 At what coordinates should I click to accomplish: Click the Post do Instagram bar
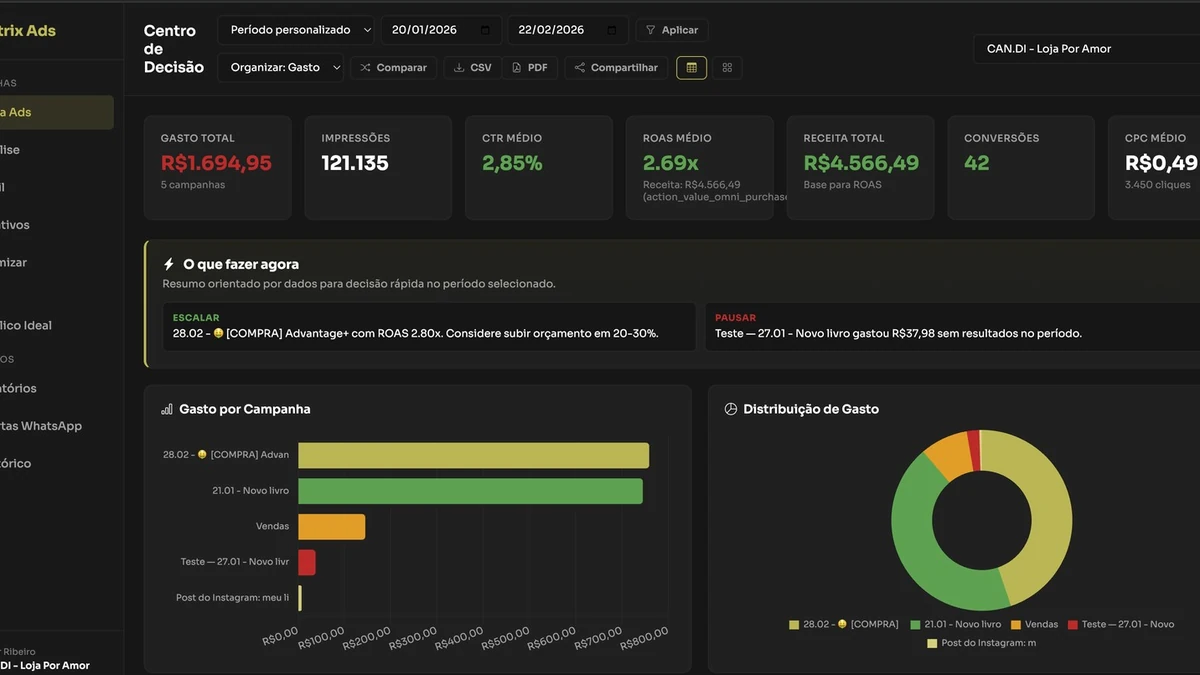coord(300,598)
